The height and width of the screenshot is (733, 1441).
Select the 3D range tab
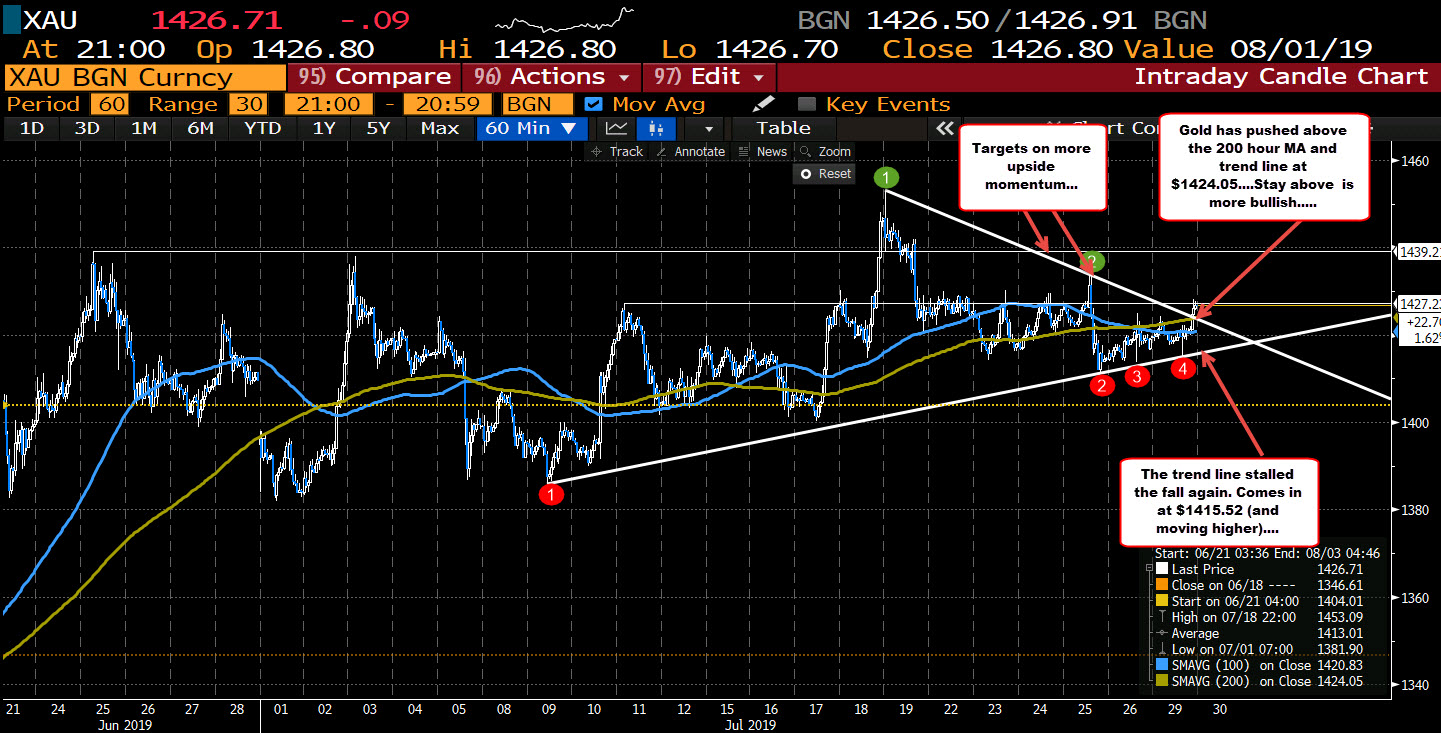pos(88,128)
